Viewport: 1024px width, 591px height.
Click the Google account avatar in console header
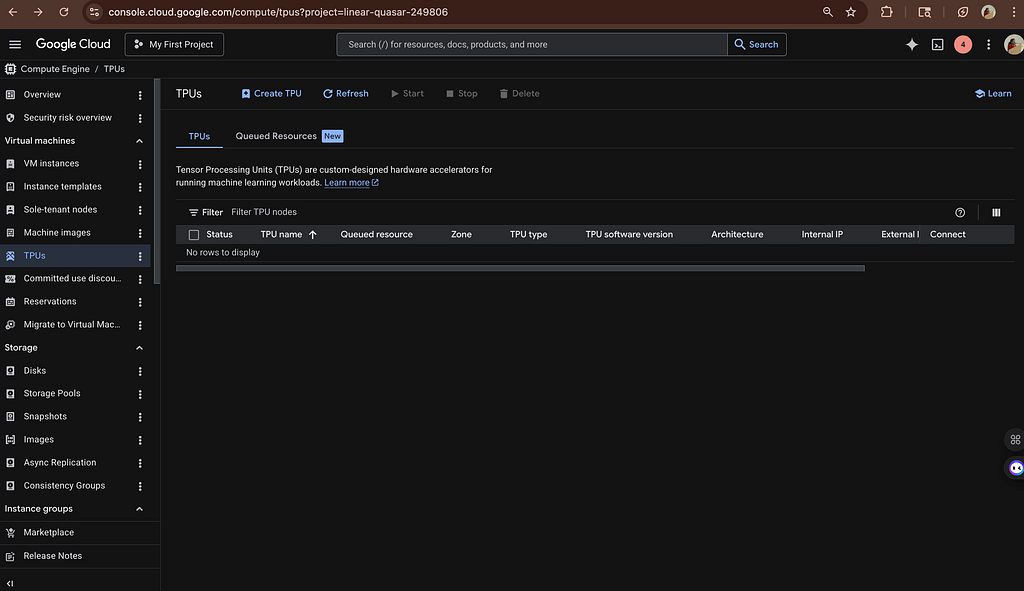coord(1014,44)
